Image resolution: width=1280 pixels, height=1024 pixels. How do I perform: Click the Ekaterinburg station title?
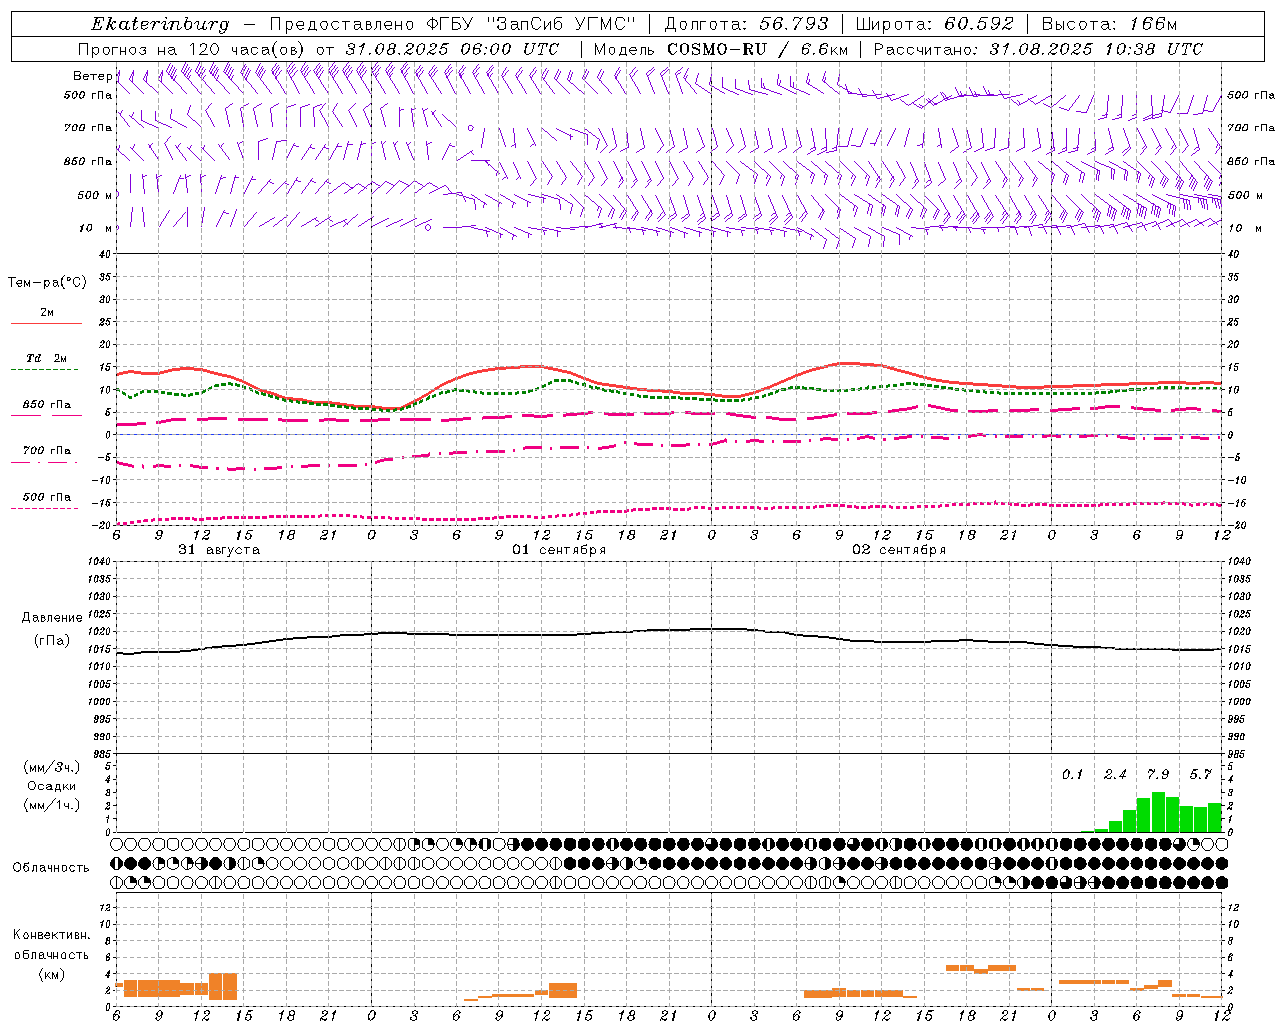(160, 24)
